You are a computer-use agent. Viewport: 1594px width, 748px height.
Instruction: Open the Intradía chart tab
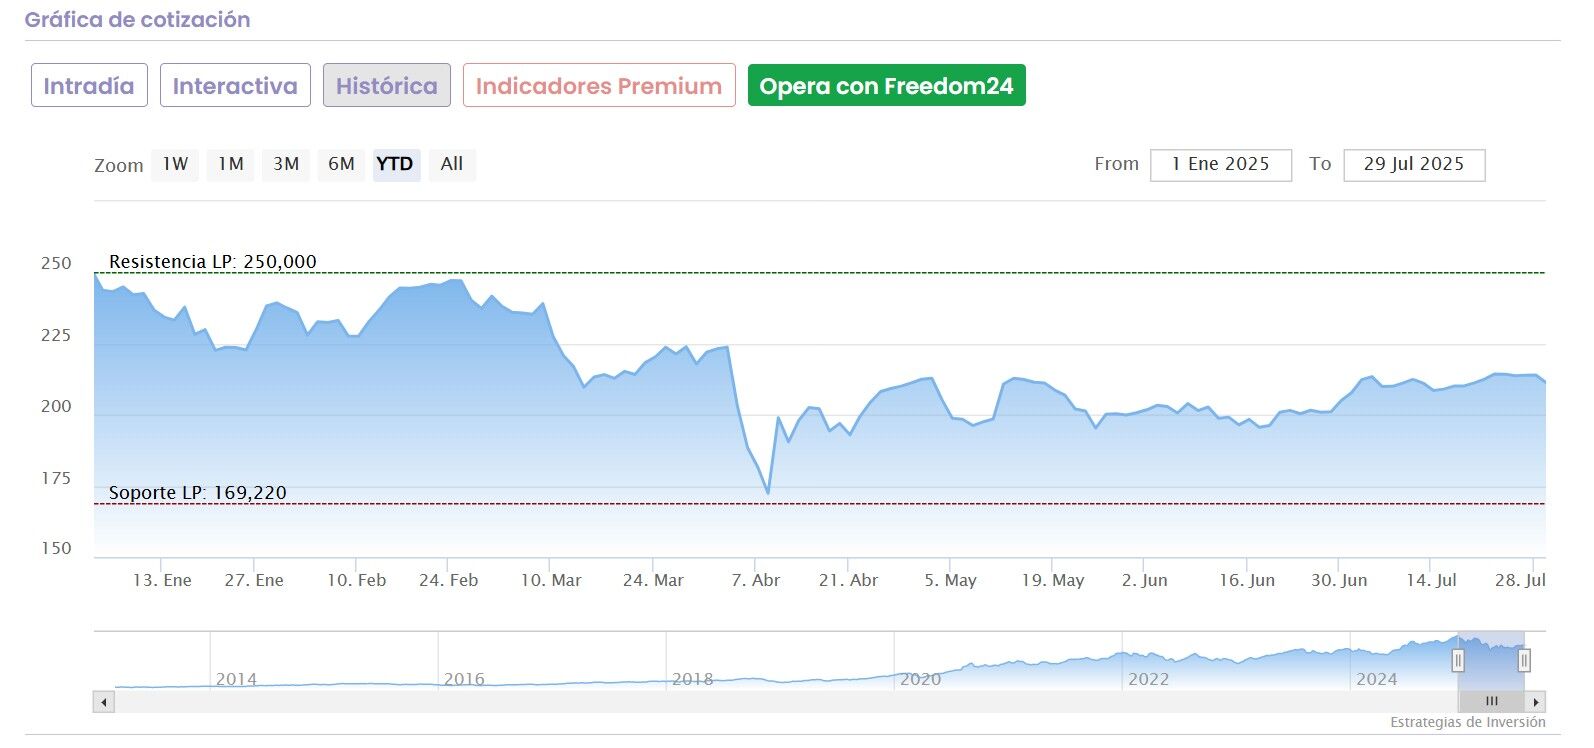[89, 86]
